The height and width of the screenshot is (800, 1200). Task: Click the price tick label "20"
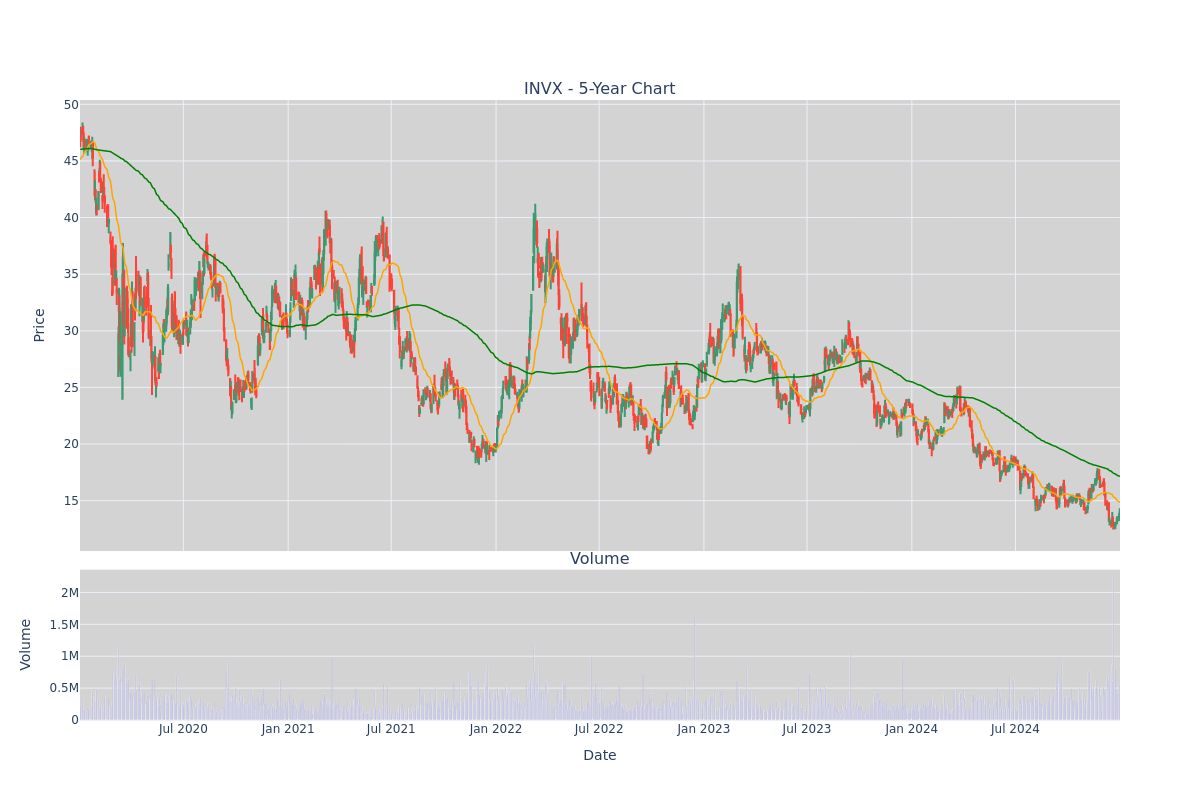coord(71,444)
